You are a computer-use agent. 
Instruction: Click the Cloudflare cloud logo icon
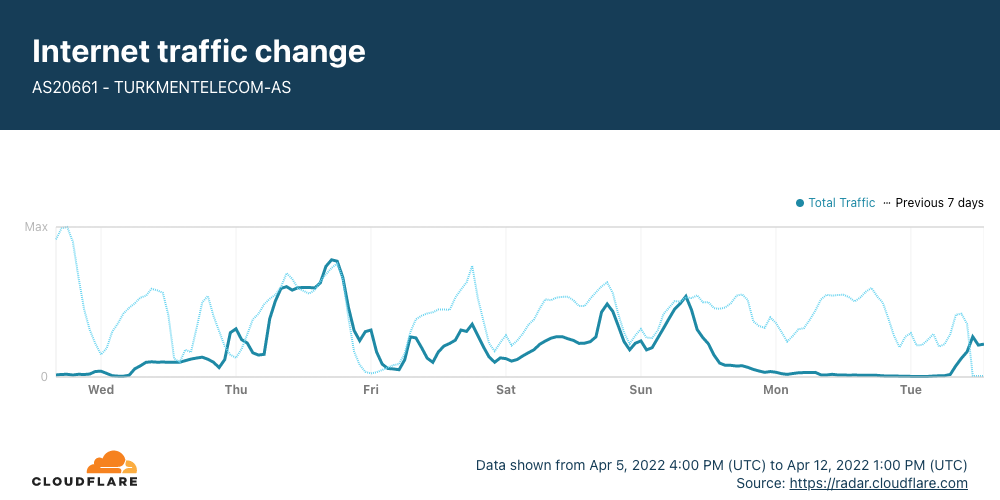(x=112, y=462)
